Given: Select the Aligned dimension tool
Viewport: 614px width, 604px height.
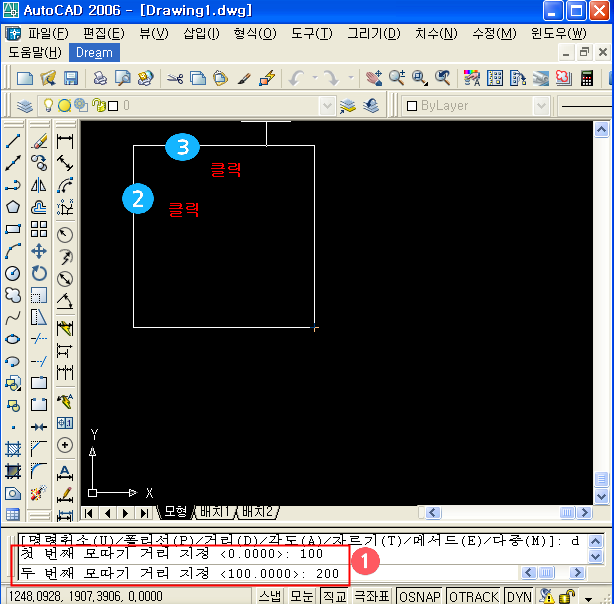Looking at the screenshot, I should pos(65,163).
